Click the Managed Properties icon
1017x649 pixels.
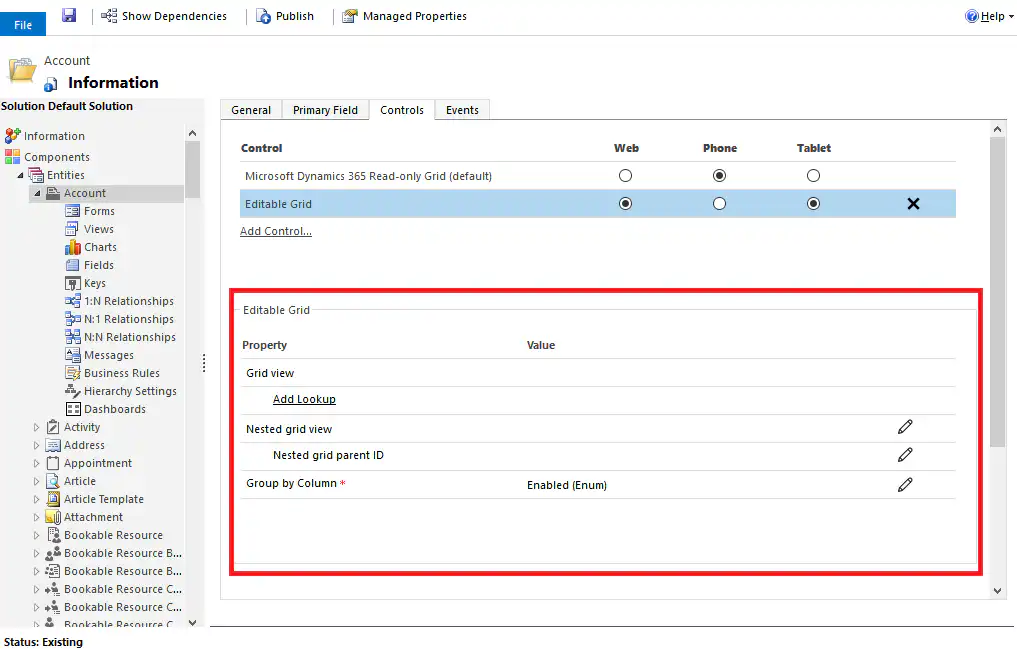(x=349, y=15)
